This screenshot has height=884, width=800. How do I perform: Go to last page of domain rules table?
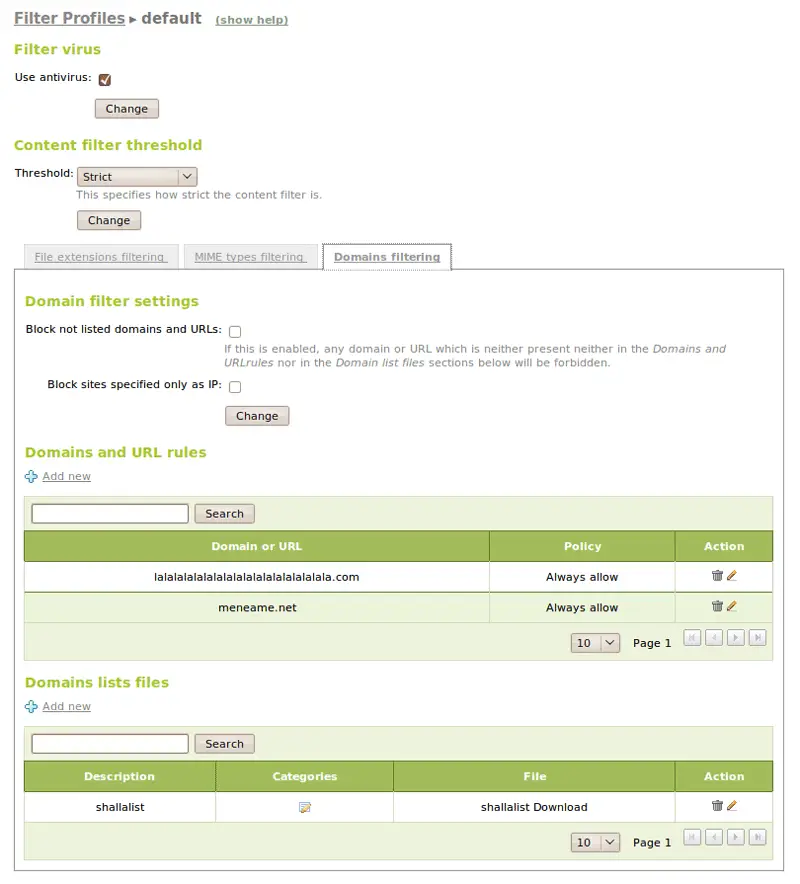coord(757,638)
